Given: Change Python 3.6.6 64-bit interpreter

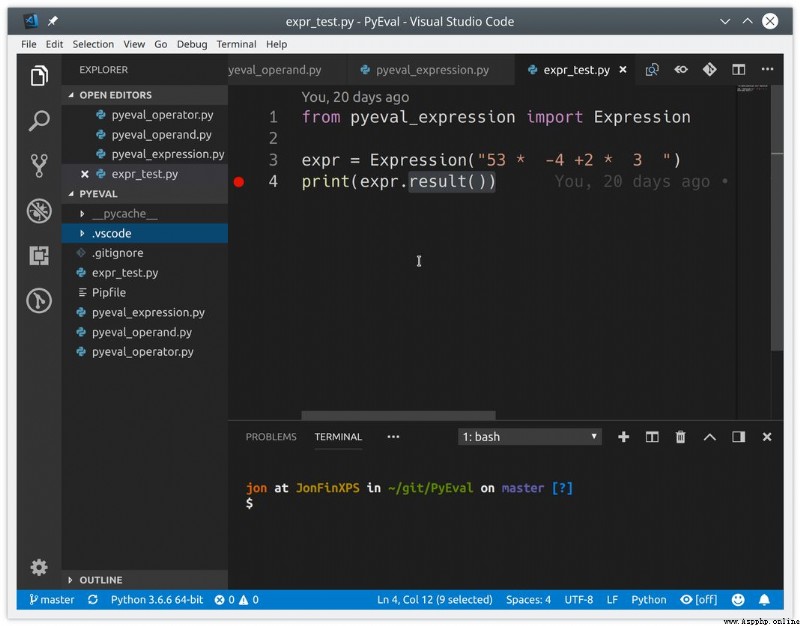Looking at the screenshot, I should 157,599.
